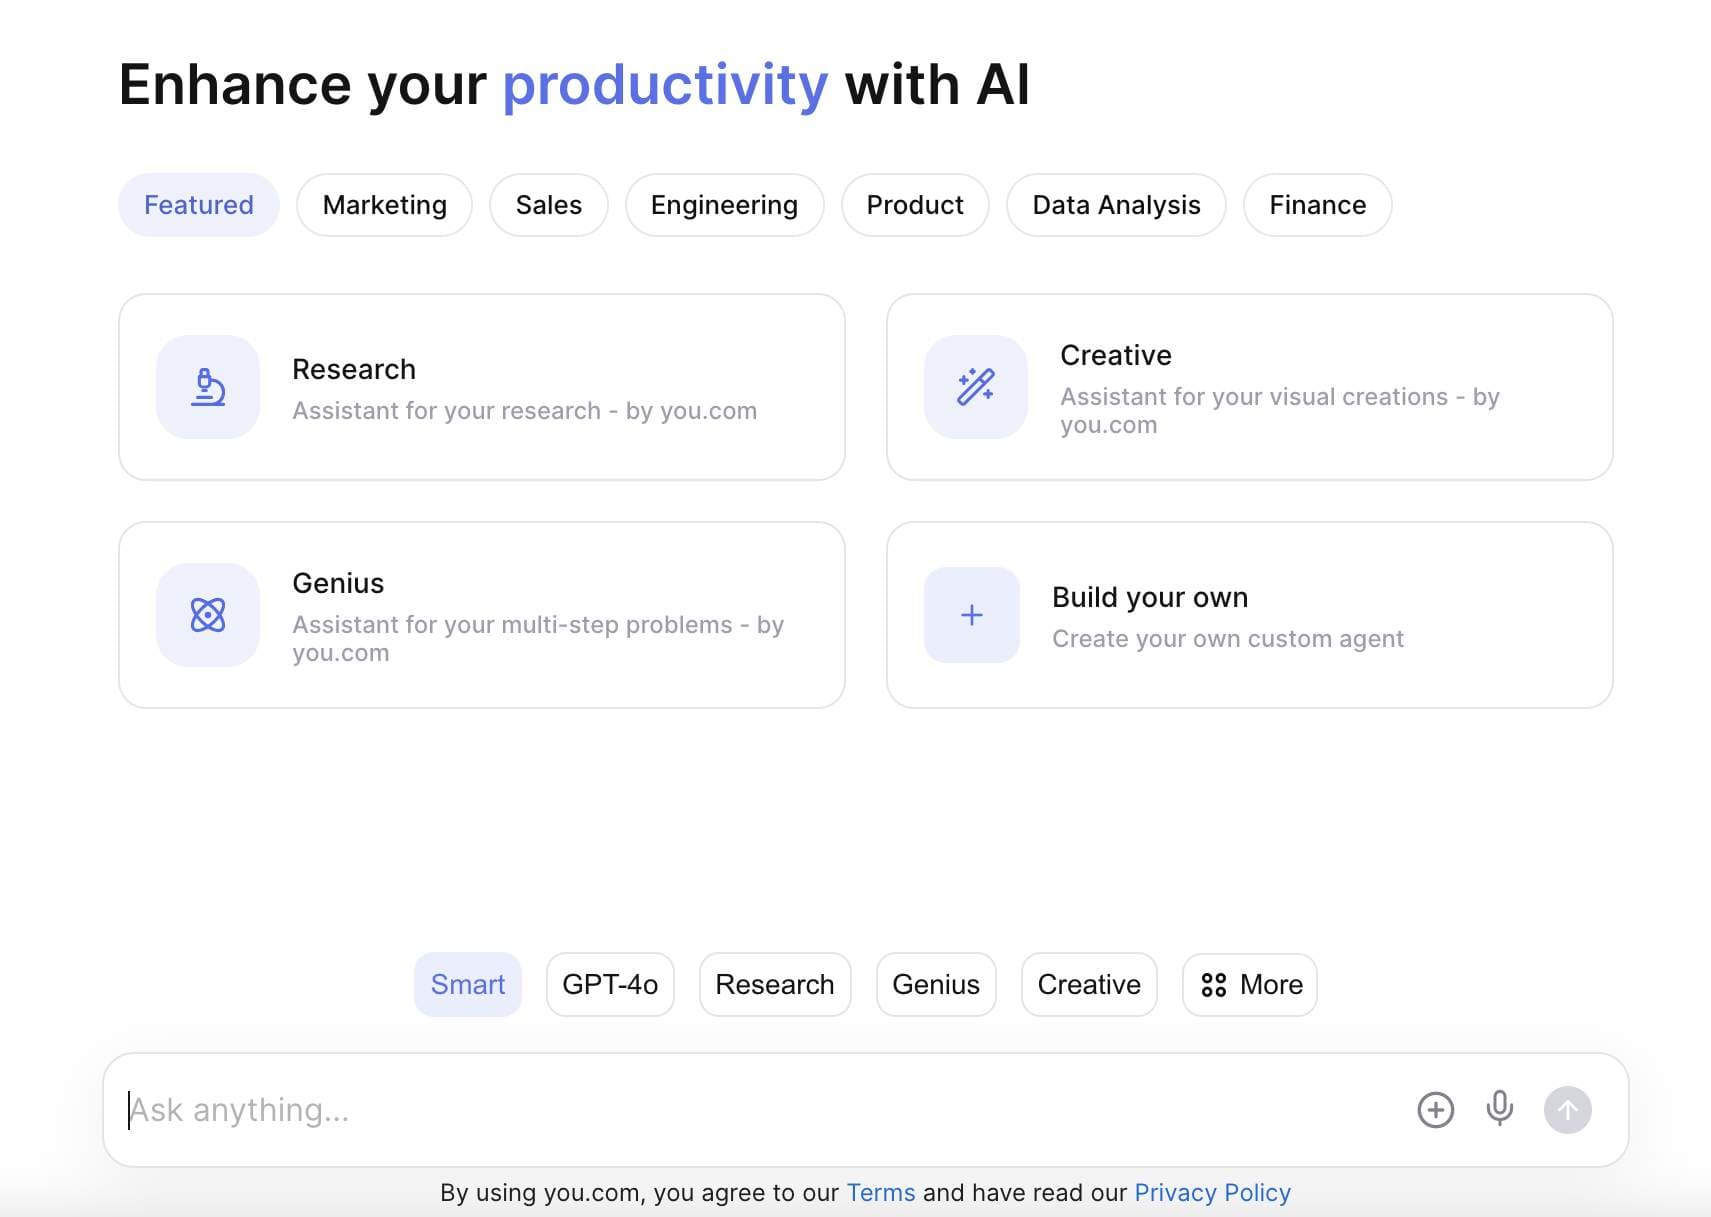
Task: Select the Genius mode chip
Action: 936,985
